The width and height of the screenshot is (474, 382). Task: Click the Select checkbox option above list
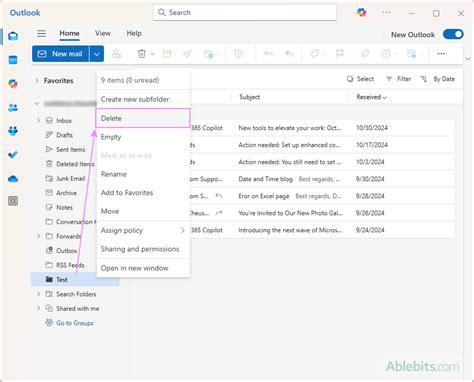[x=360, y=79]
